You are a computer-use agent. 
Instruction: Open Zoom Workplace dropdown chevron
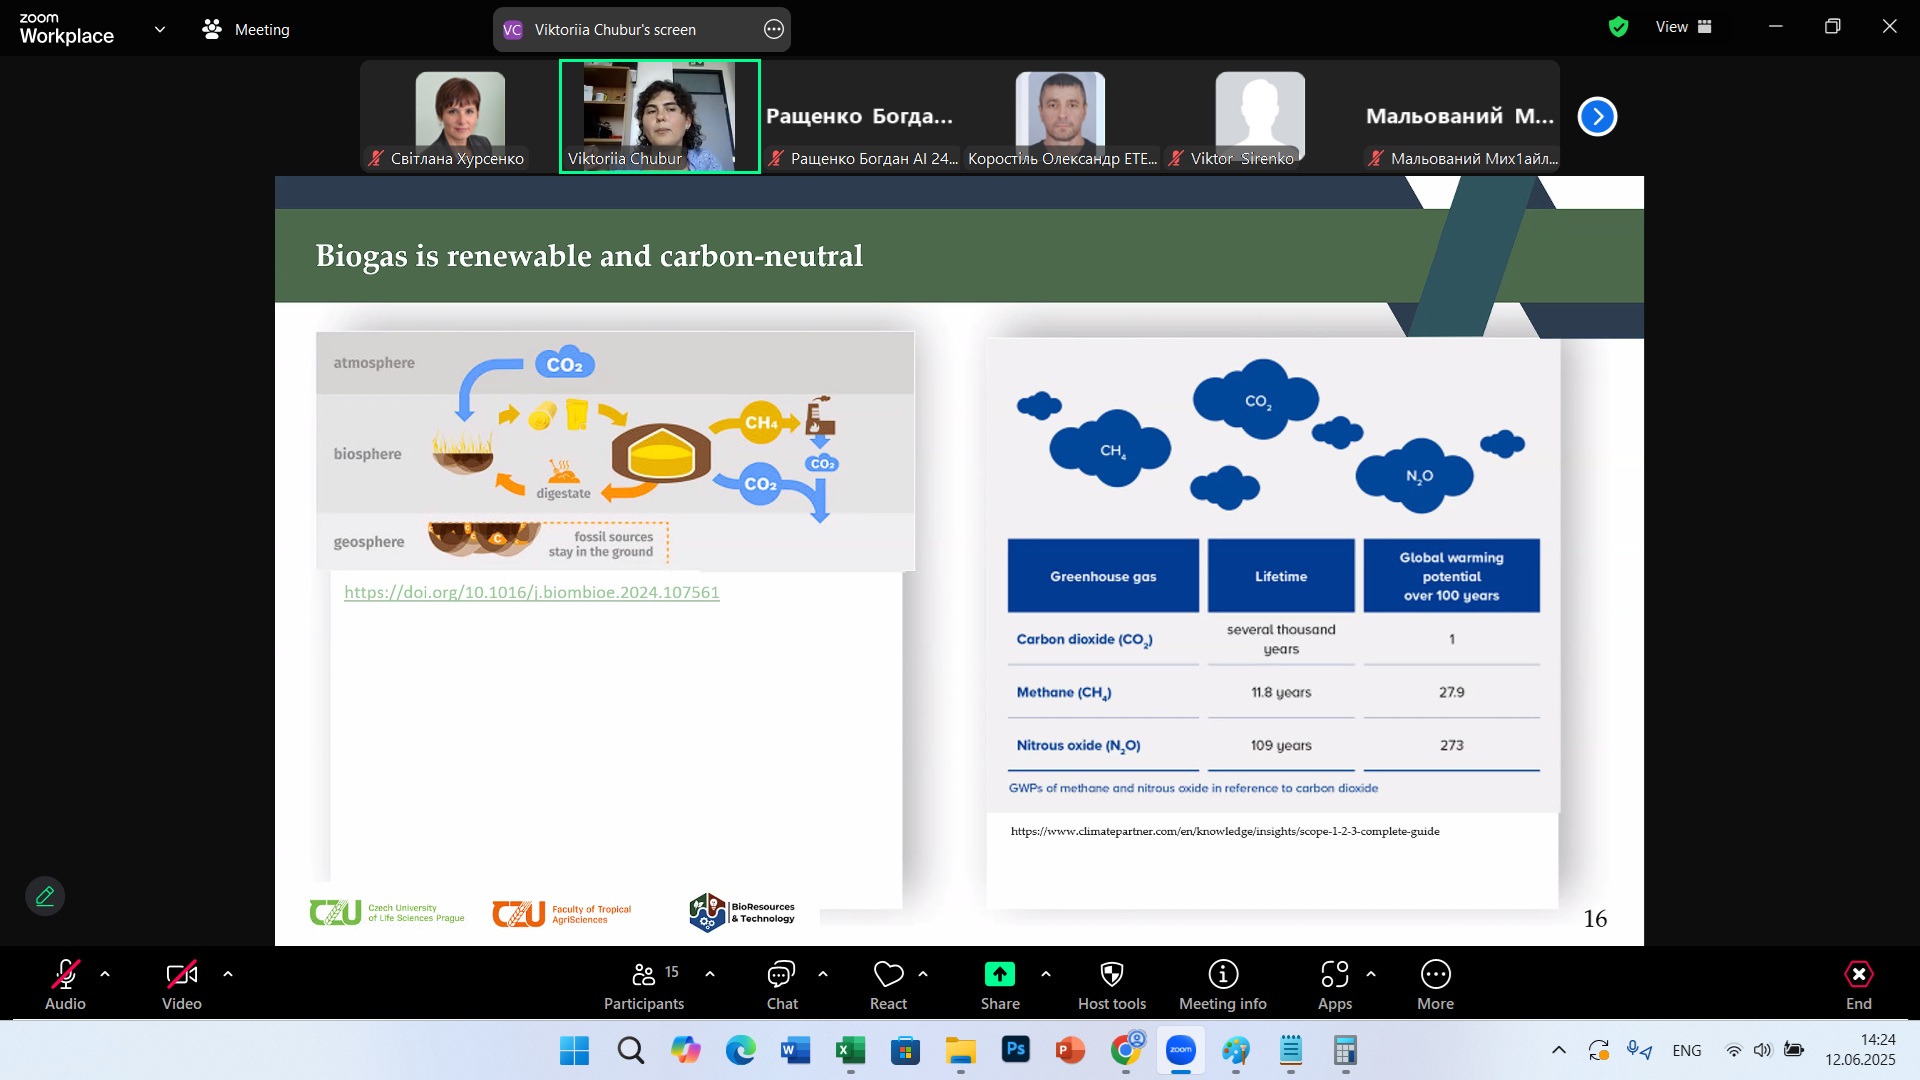(160, 29)
